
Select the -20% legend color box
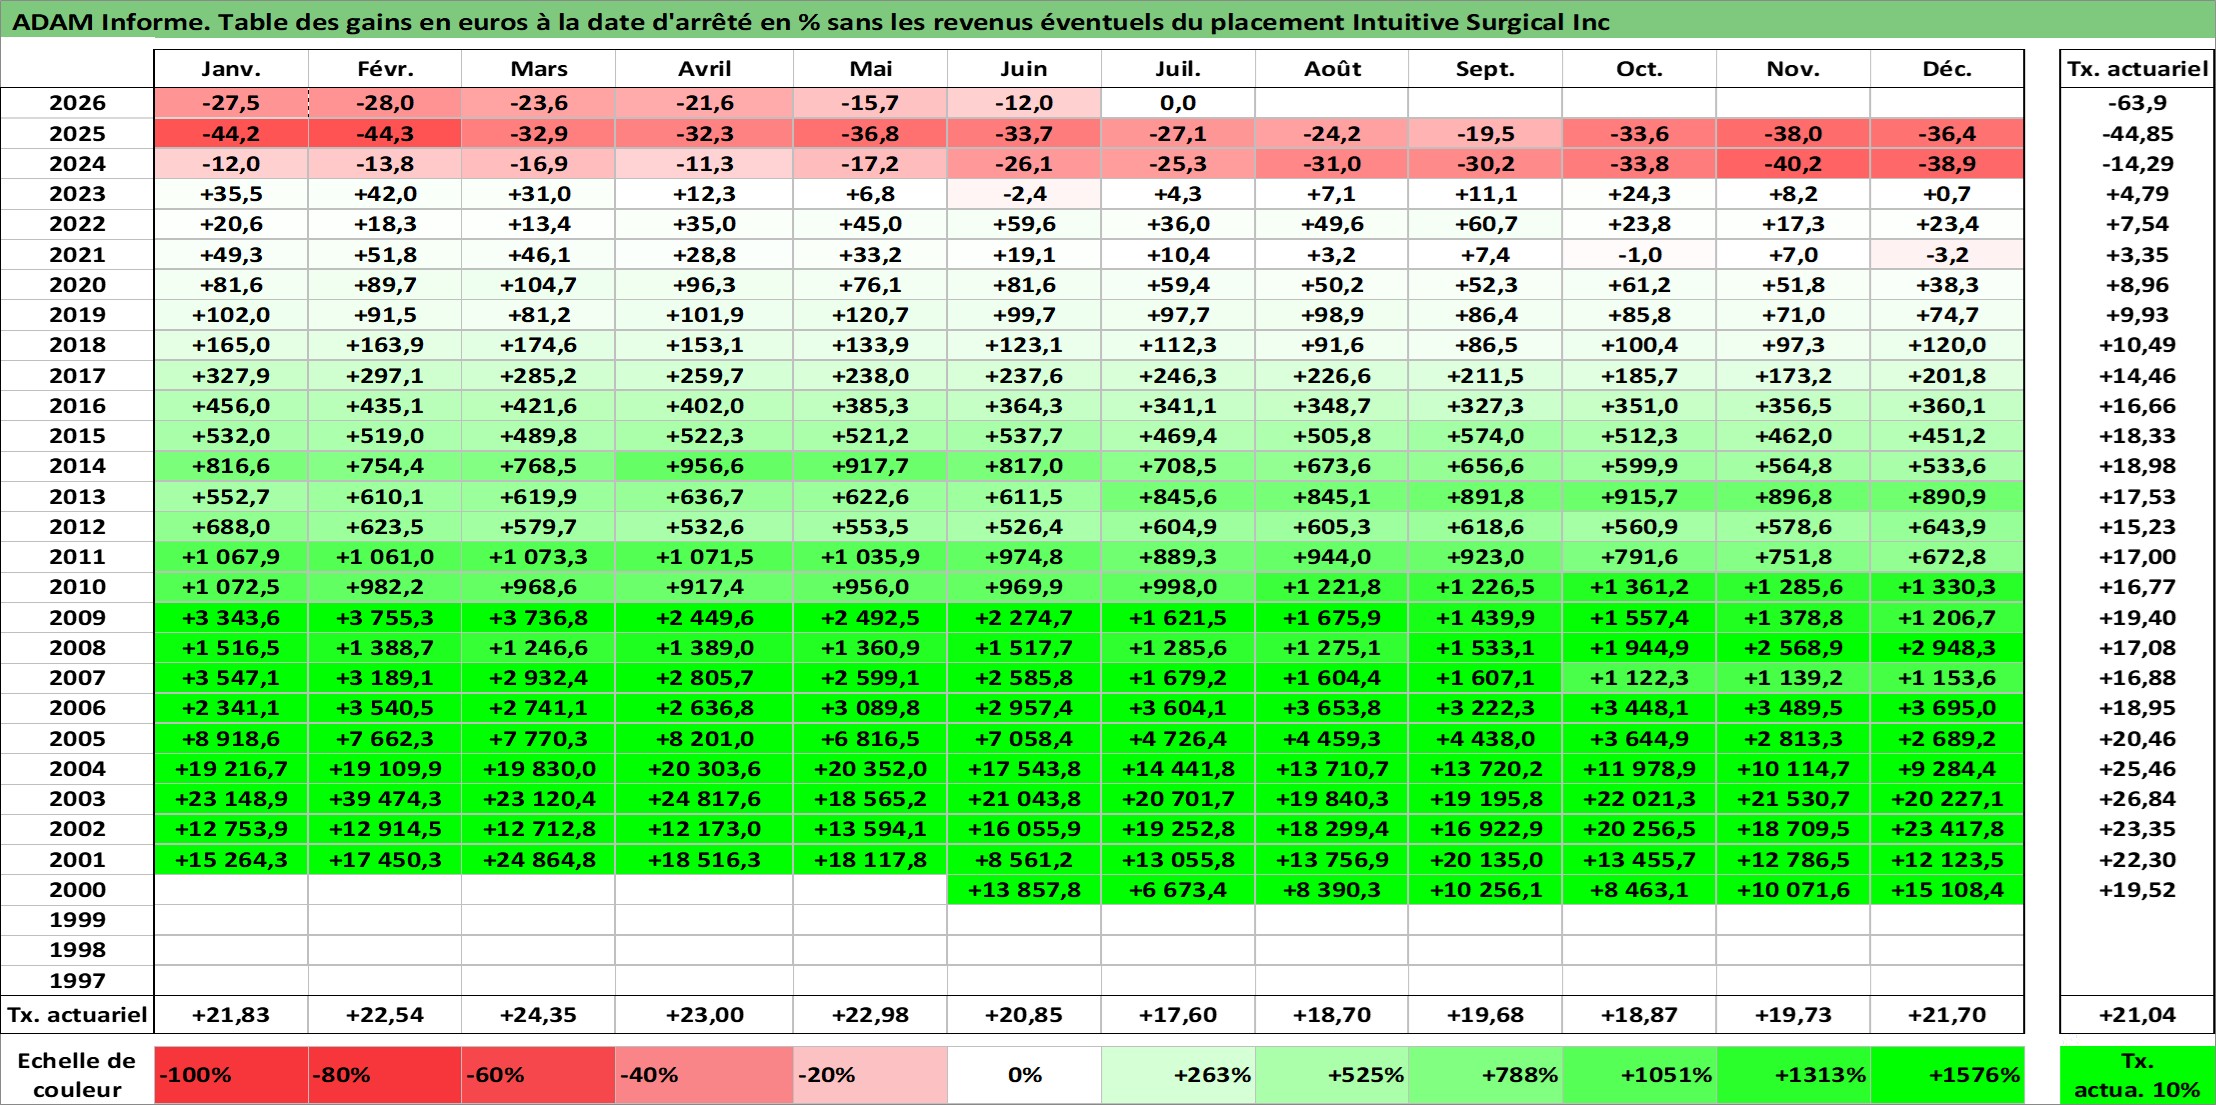[x=871, y=1075]
